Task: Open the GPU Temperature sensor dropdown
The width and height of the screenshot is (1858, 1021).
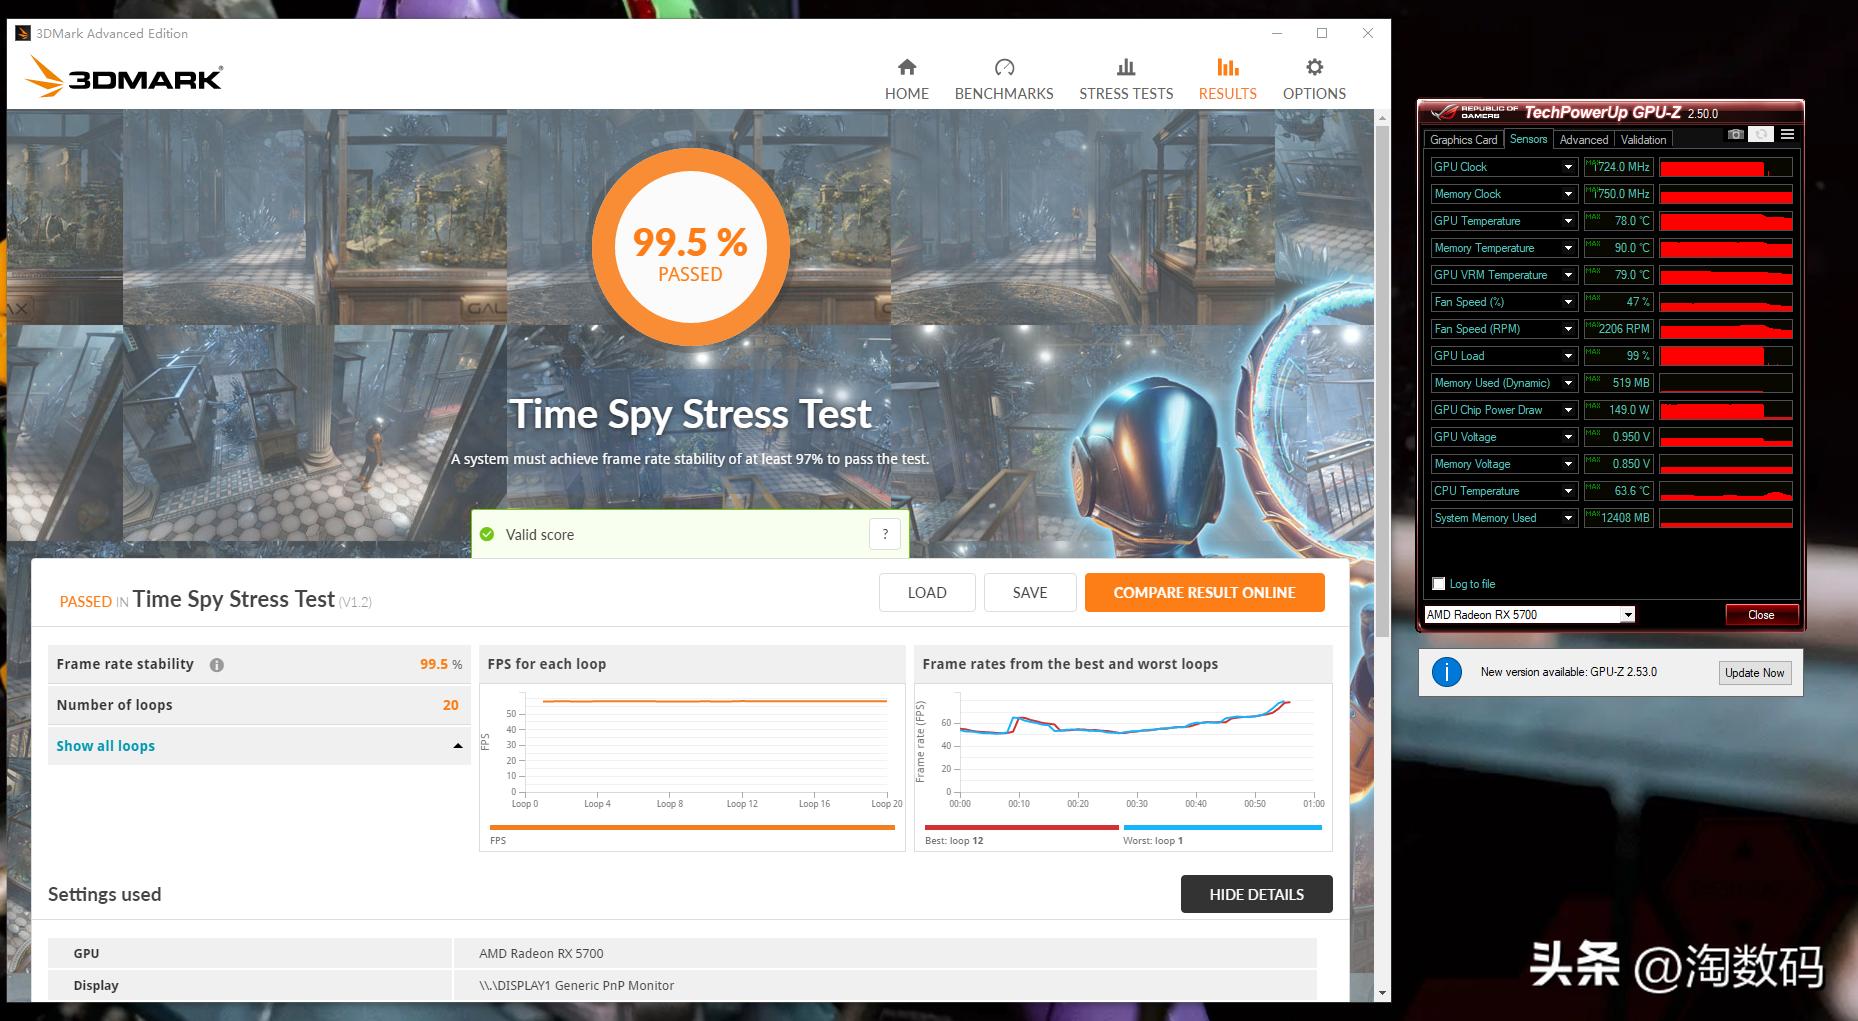Action: point(1568,221)
